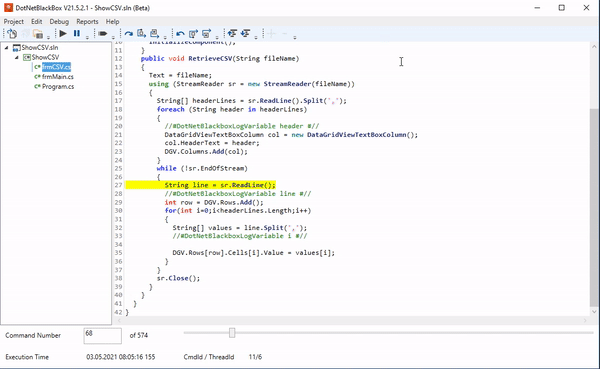The height and width of the screenshot is (369, 600).
Task: Click the Play execution toolbar icon
Action: pyautogui.click(x=63, y=34)
